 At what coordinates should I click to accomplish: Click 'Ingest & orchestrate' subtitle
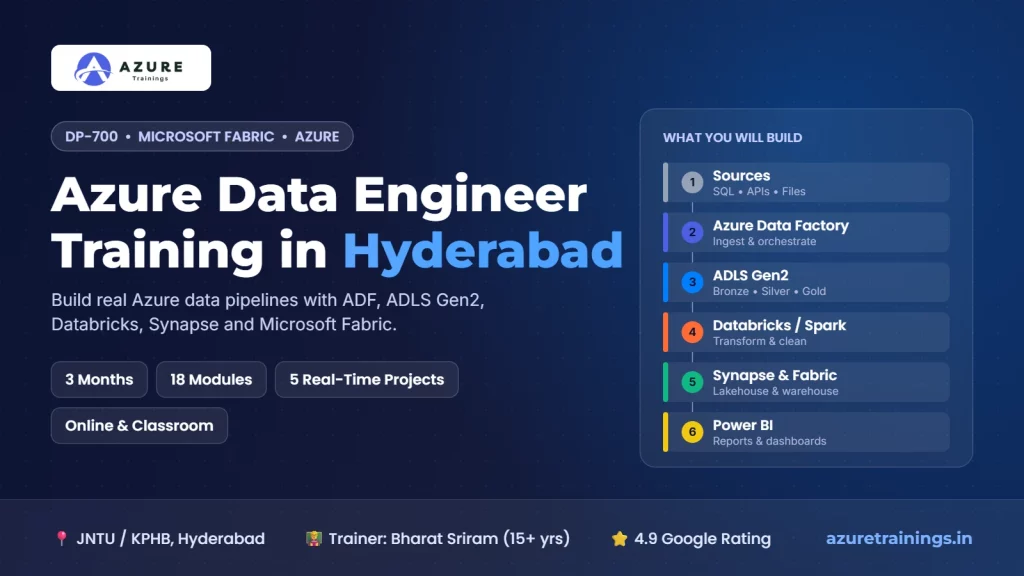pyautogui.click(x=764, y=242)
